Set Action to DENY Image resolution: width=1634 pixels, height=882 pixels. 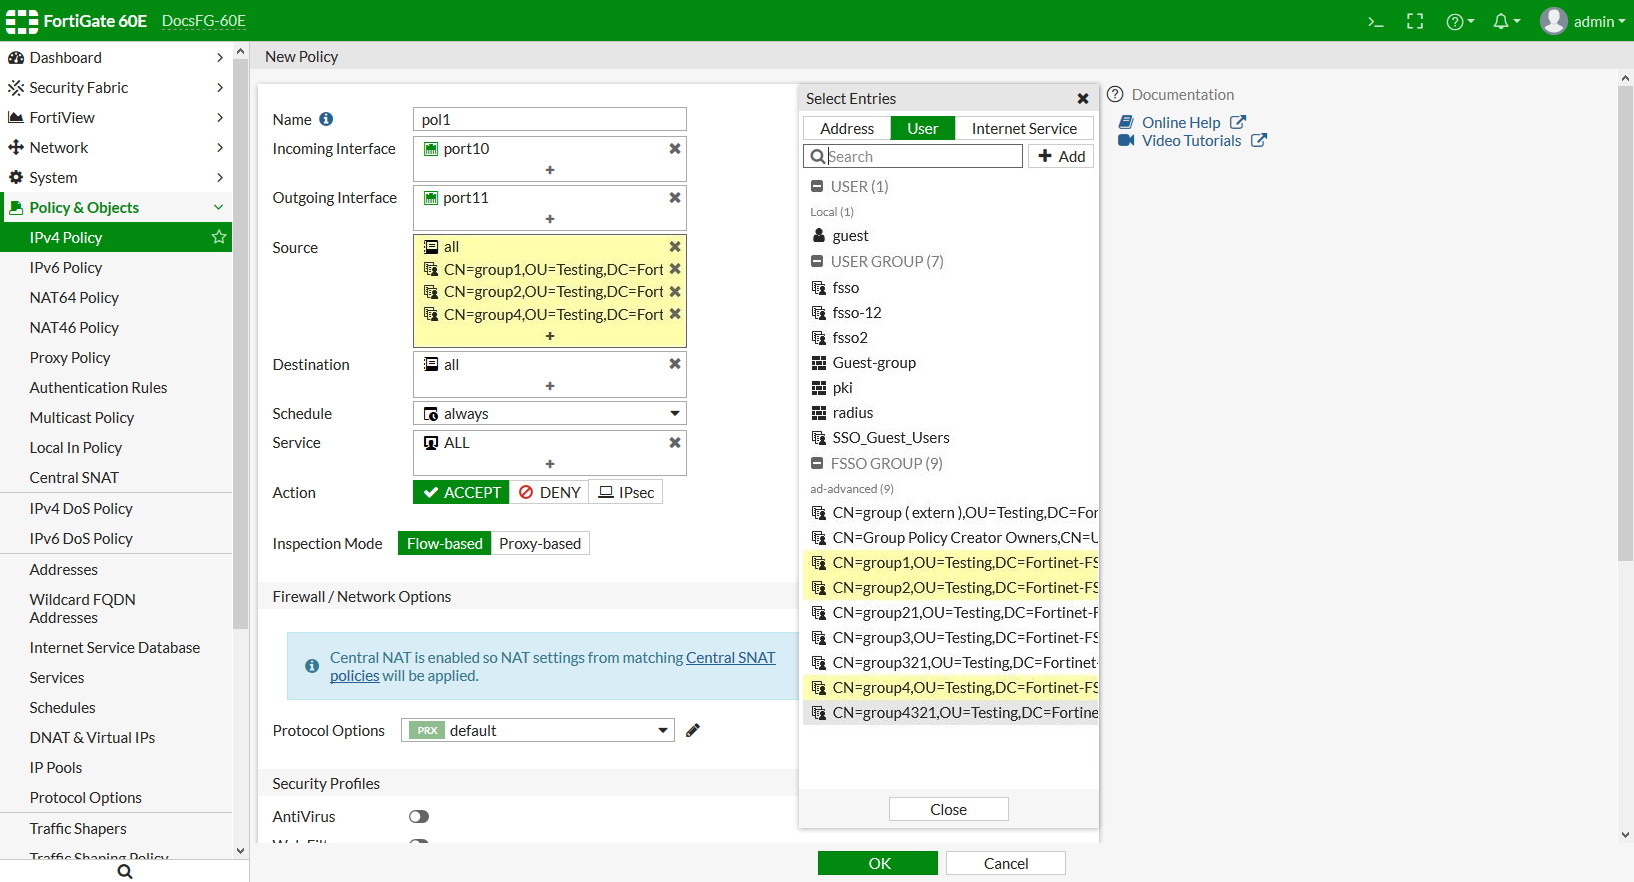coord(549,492)
